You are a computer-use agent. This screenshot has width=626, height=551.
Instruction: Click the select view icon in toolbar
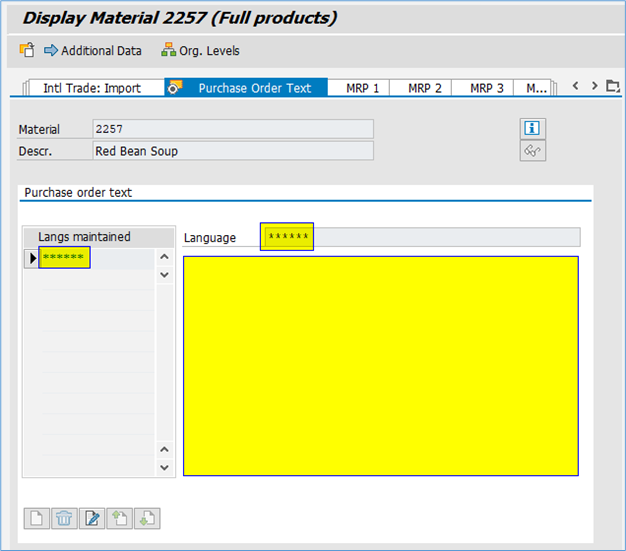tap(27, 50)
